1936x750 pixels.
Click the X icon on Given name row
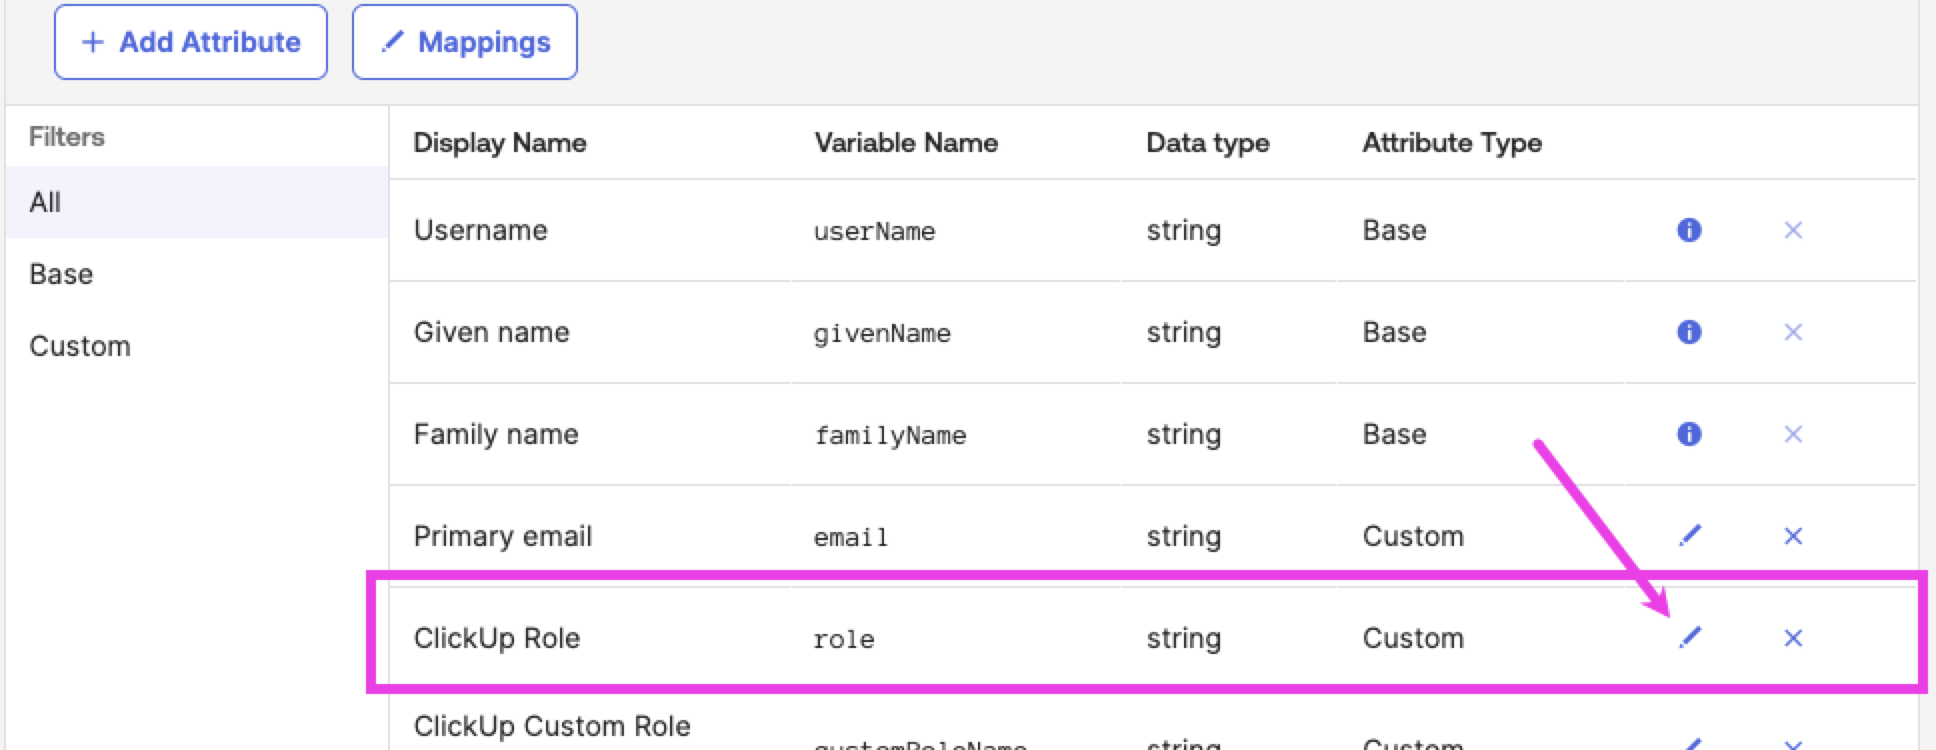pyautogui.click(x=1793, y=332)
